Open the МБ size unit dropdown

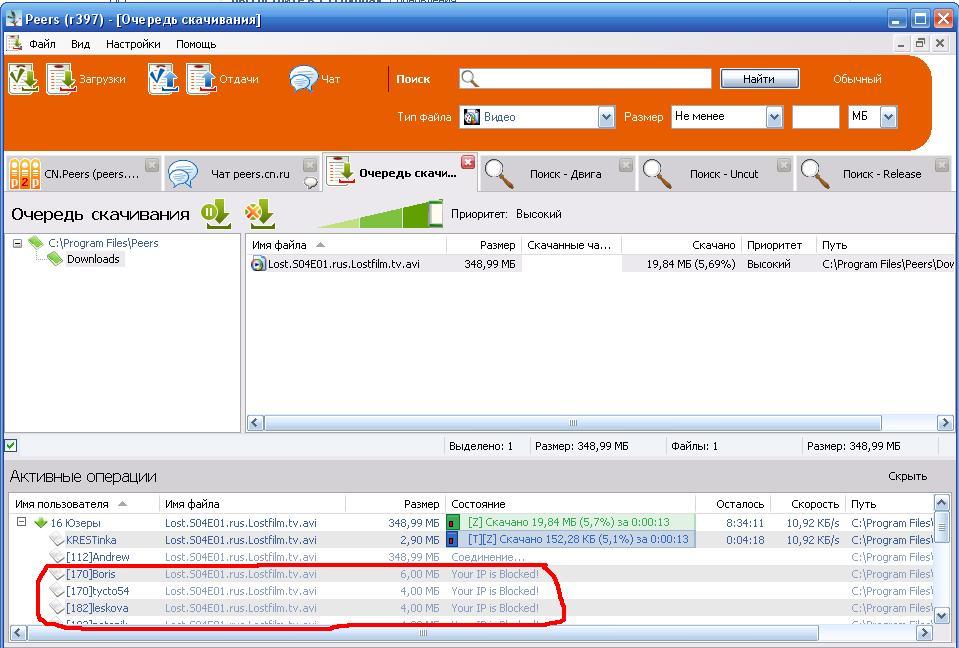[888, 117]
